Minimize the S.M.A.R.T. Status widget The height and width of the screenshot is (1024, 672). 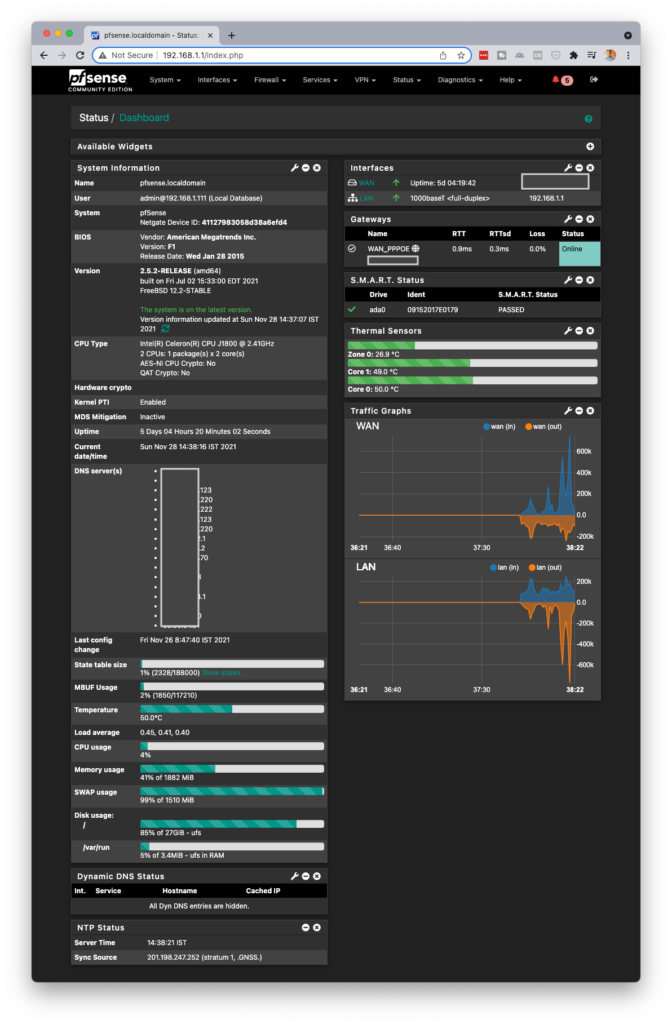[x=579, y=280]
